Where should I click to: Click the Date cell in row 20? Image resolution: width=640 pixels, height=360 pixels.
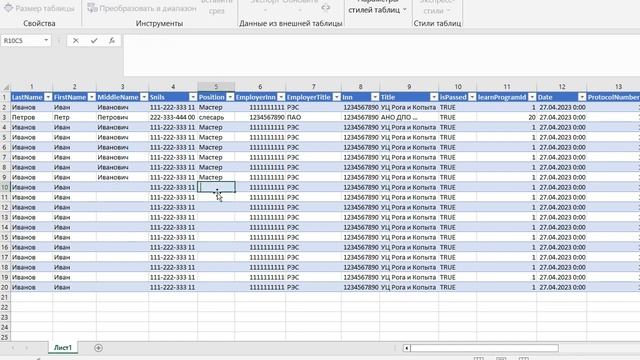[x=562, y=287]
